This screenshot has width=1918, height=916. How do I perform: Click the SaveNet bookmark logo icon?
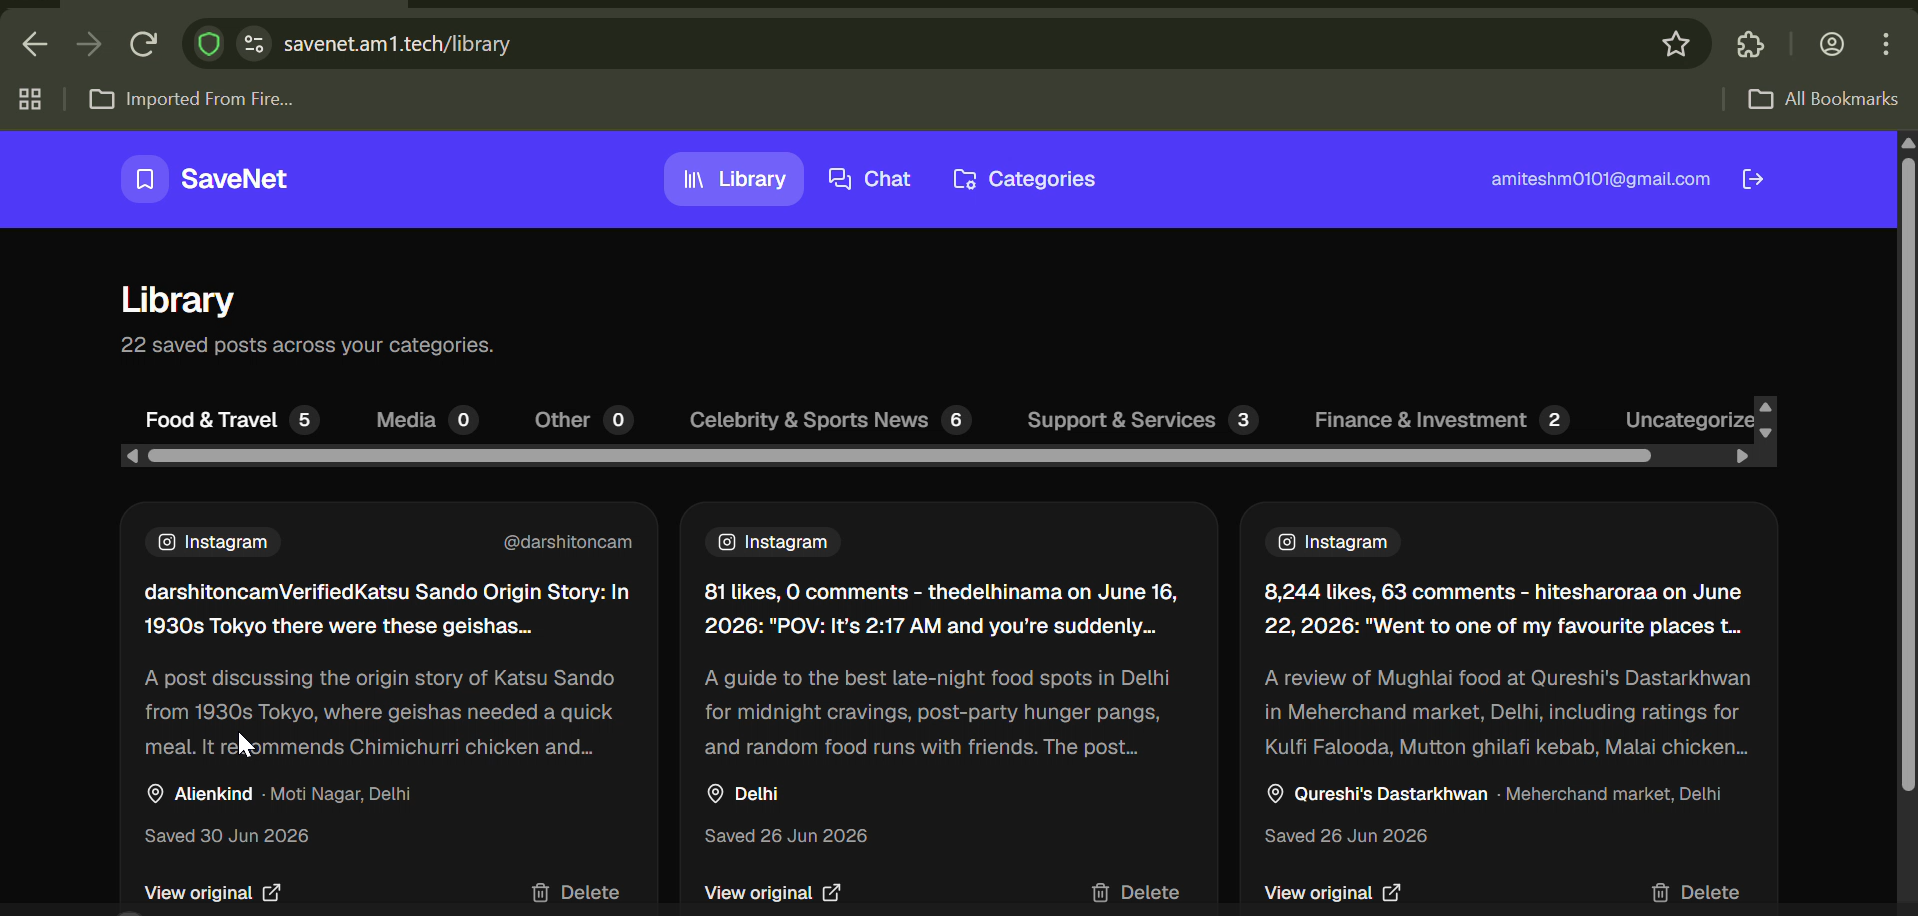point(145,179)
